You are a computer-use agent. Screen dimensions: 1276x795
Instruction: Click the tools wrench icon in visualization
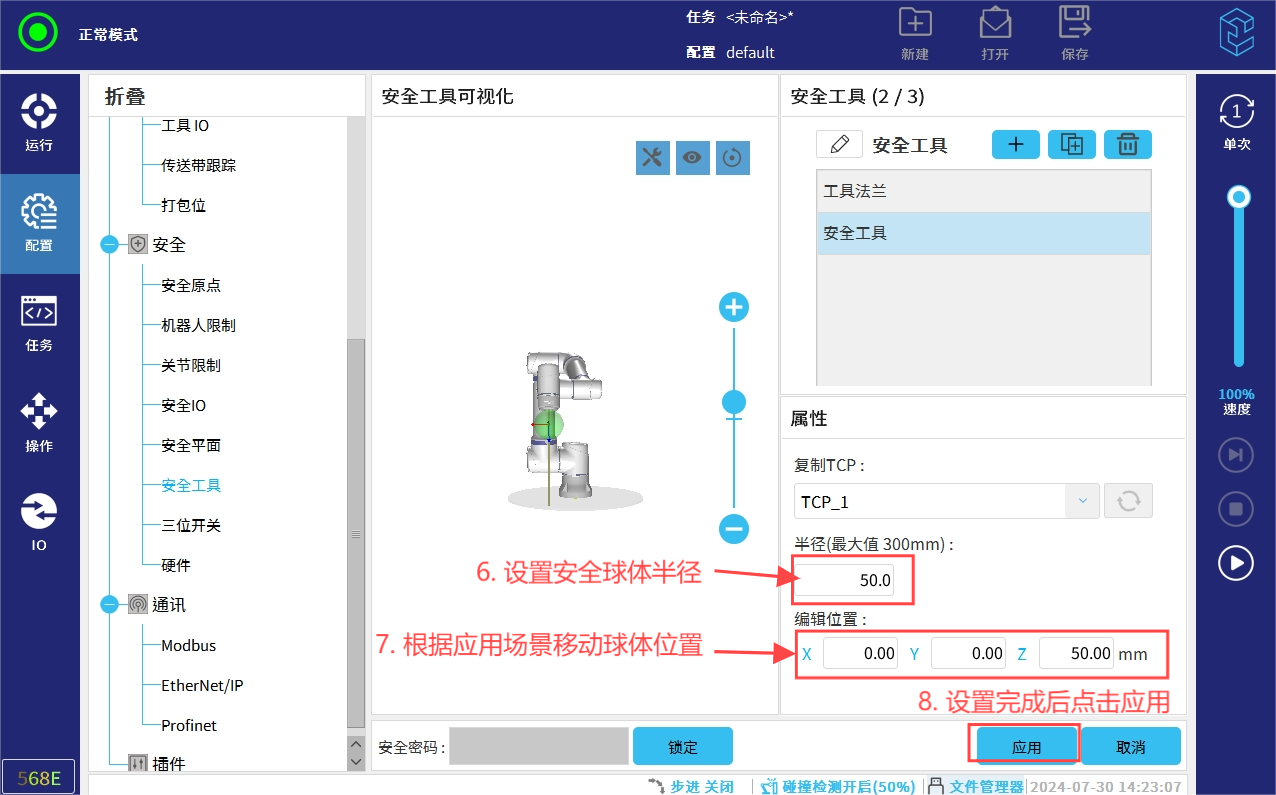point(652,157)
